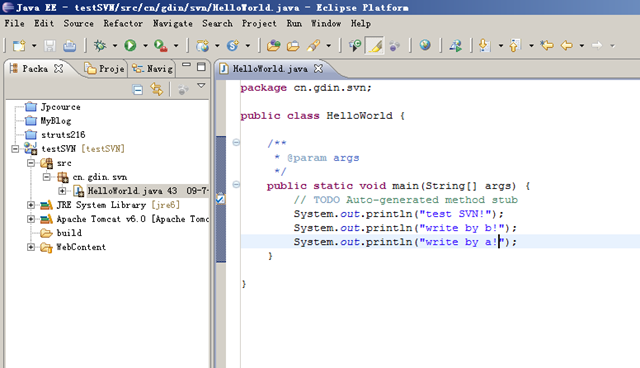This screenshot has height=368, width=640.
Task: Switch to the Navig tab
Action: (x=152, y=69)
